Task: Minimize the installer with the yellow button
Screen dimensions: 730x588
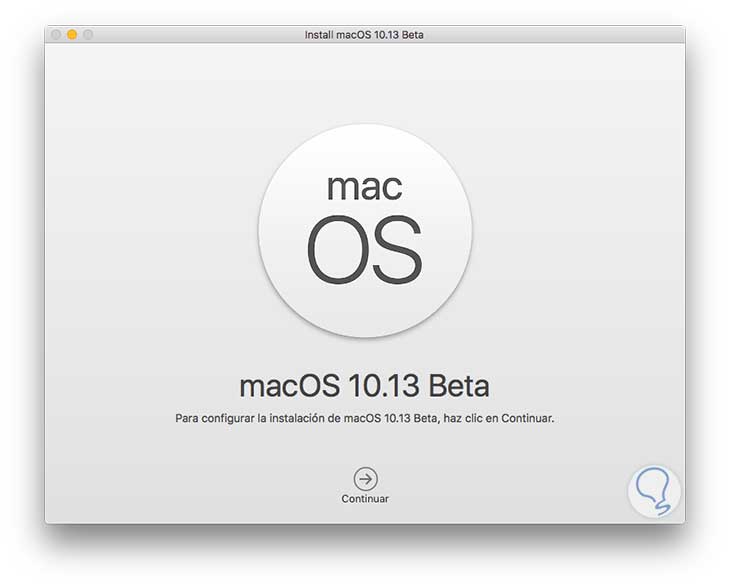Action: point(72,34)
